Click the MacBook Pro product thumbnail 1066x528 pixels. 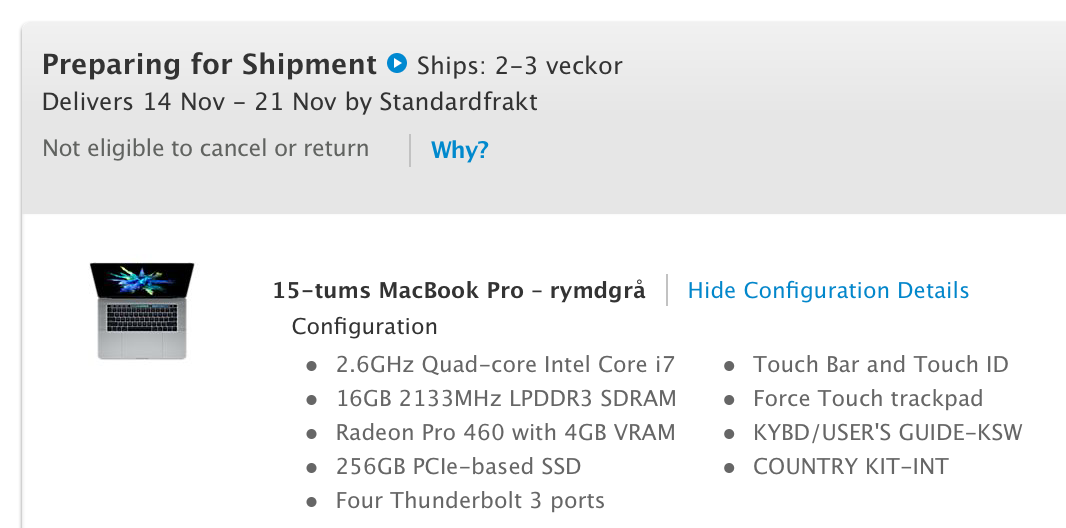(142, 311)
